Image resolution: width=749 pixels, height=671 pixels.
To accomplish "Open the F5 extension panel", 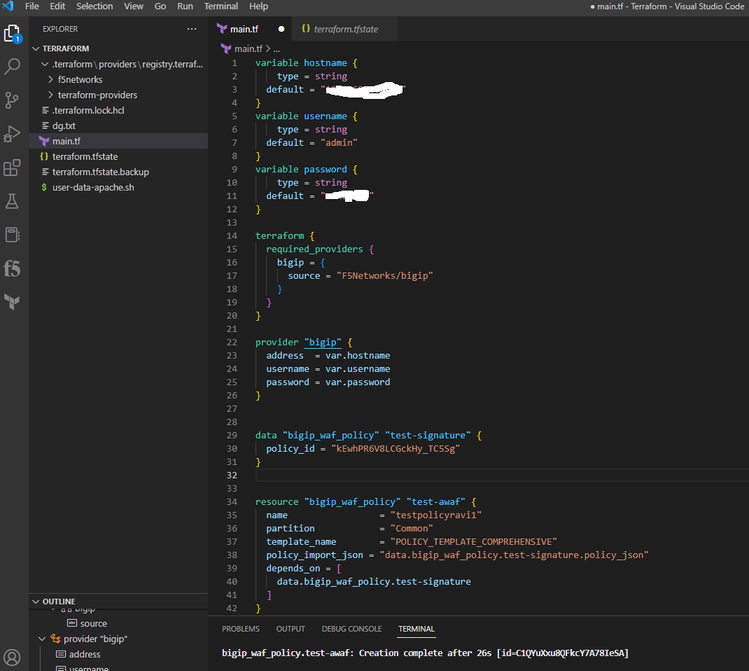I will (13, 269).
